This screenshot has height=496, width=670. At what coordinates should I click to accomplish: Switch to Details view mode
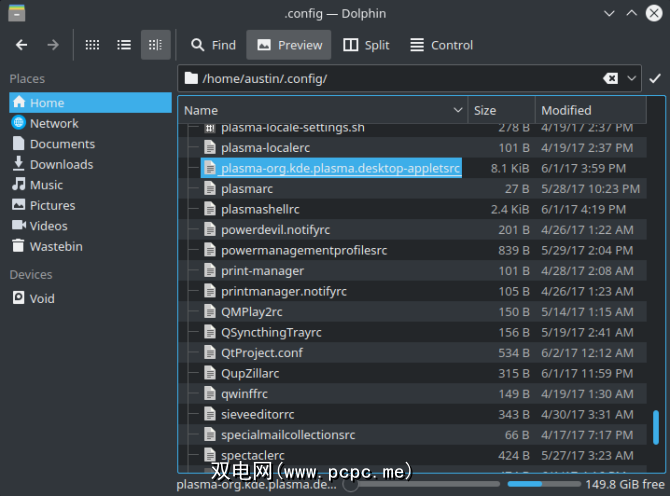pos(155,45)
